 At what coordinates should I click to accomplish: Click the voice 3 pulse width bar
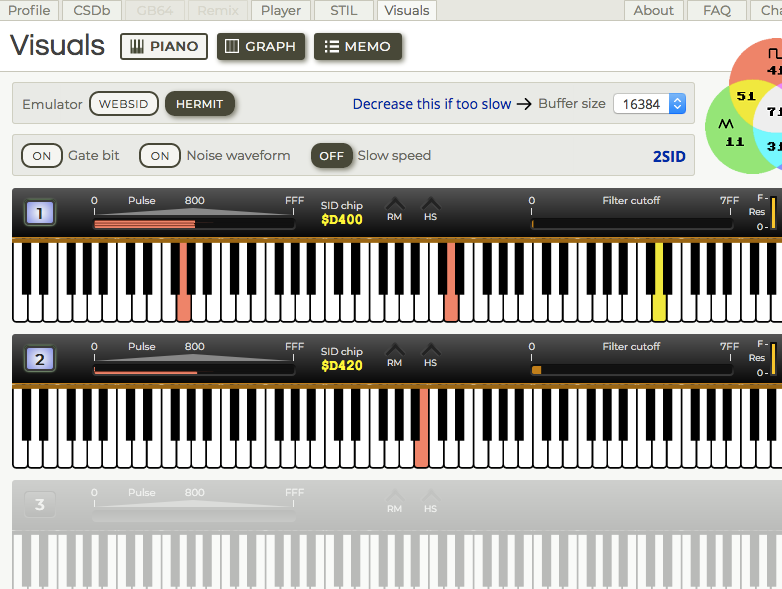tap(195, 516)
